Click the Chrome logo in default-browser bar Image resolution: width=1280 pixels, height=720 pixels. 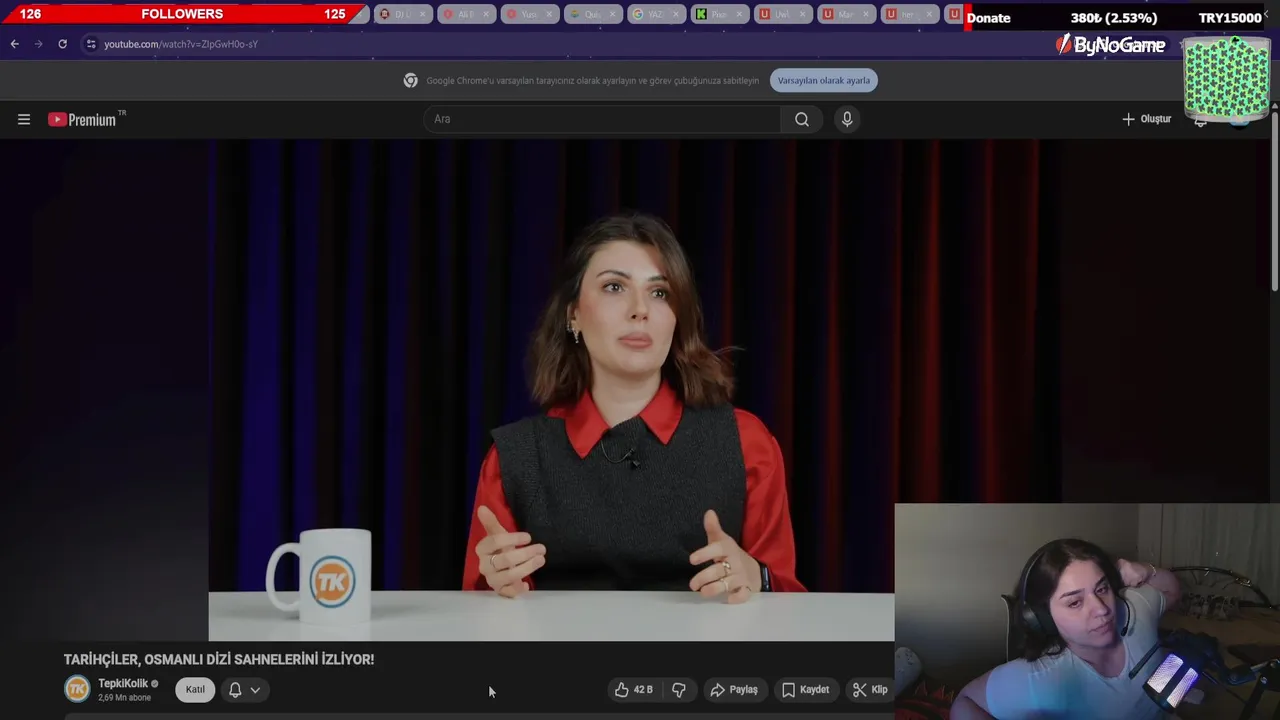pos(410,80)
